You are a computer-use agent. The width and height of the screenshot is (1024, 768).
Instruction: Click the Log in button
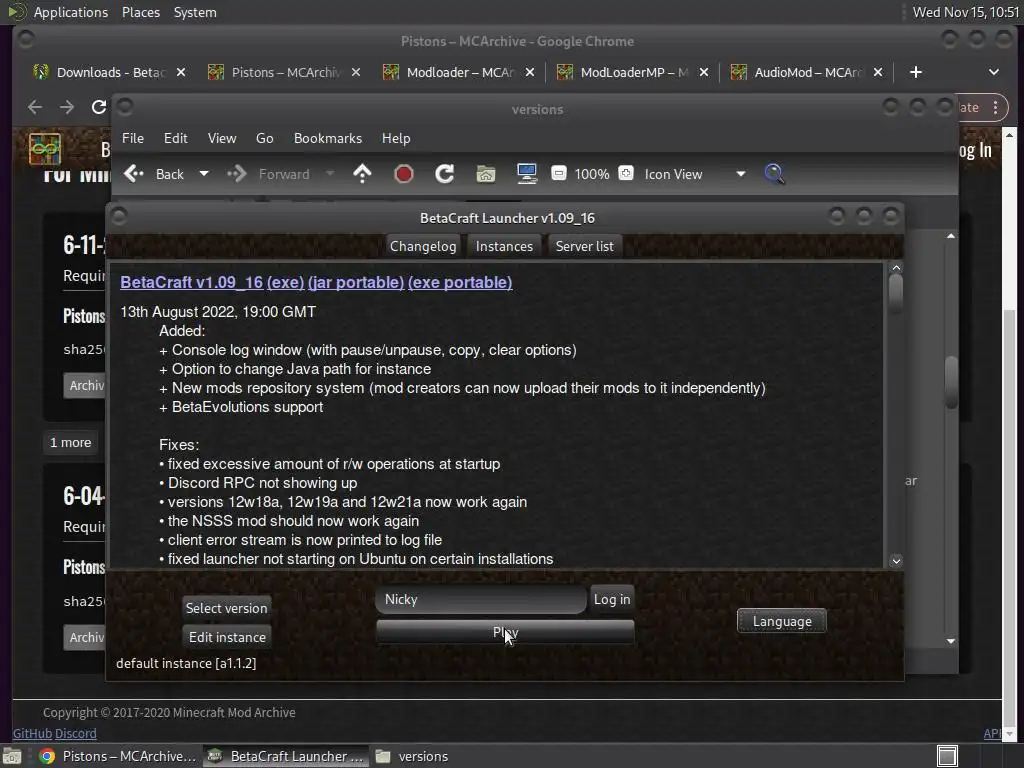pos(611,600)
